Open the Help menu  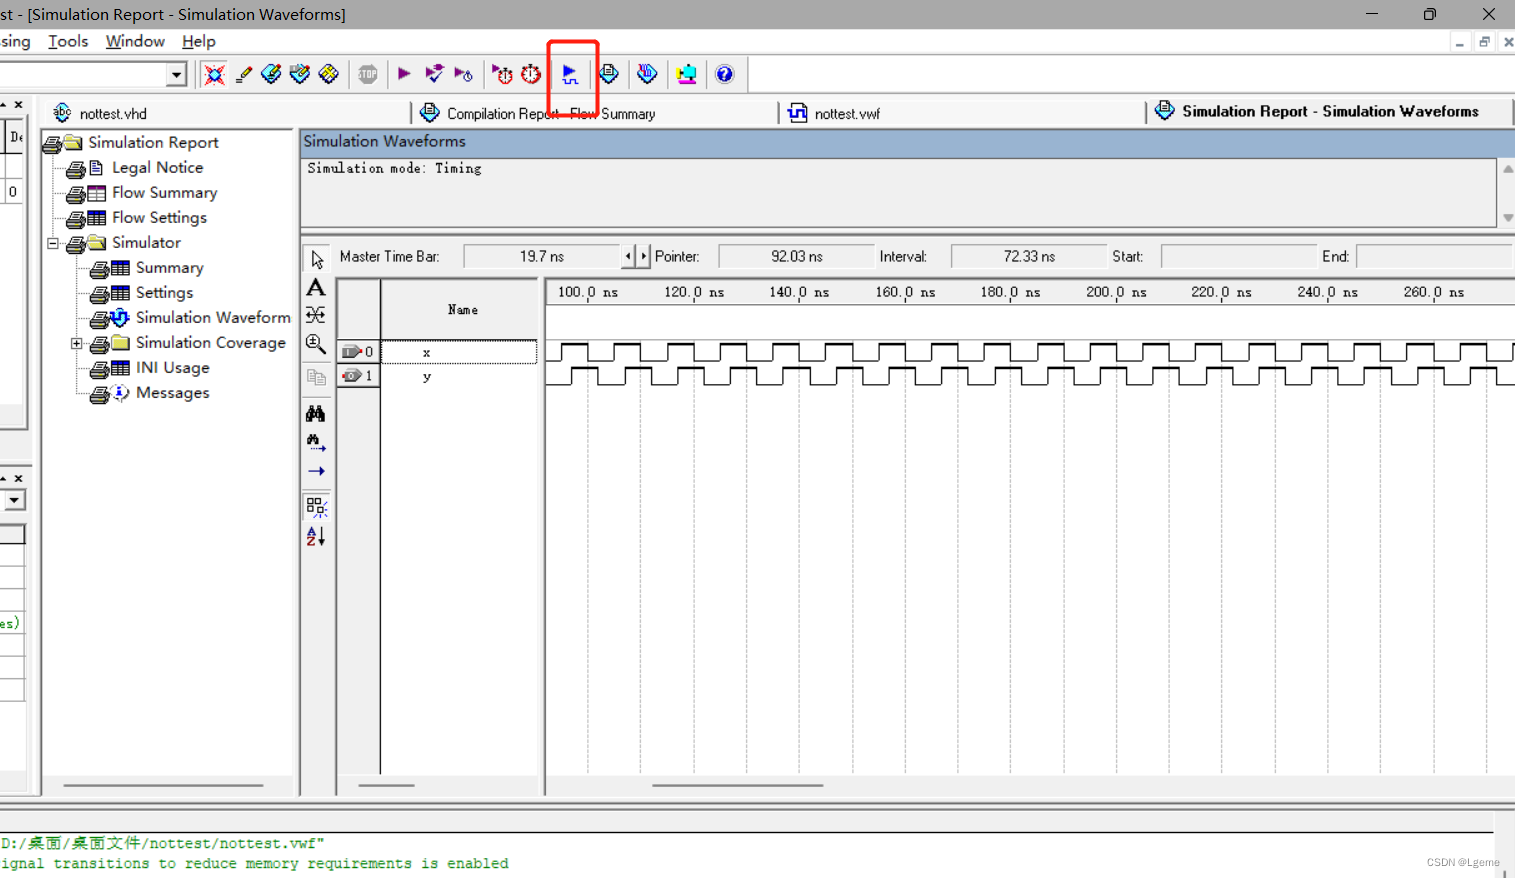tap(198, 41)
